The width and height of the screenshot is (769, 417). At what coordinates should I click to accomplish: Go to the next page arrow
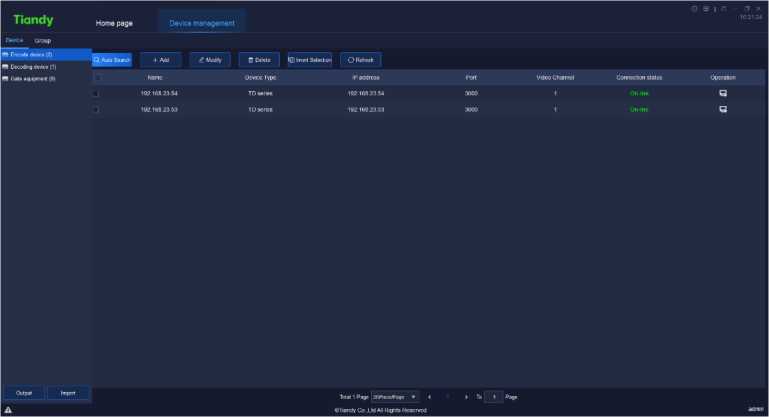(466, 397)
